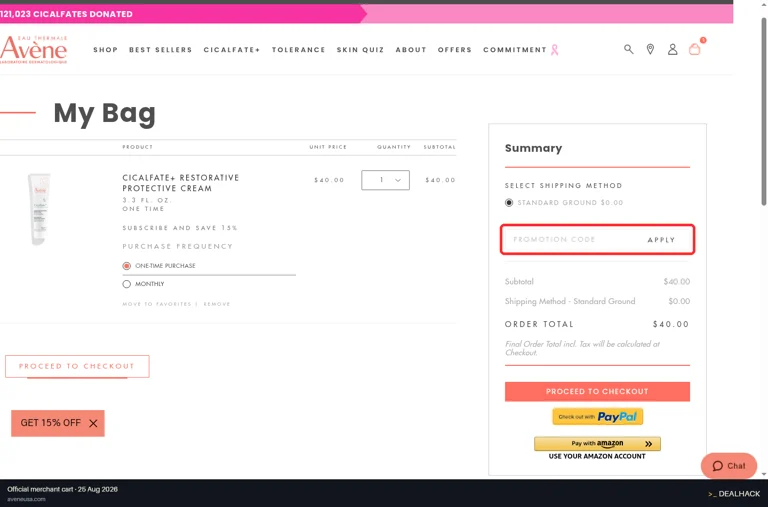
Task: Open the Cicalfate+ menu
Action: (232, 50)
